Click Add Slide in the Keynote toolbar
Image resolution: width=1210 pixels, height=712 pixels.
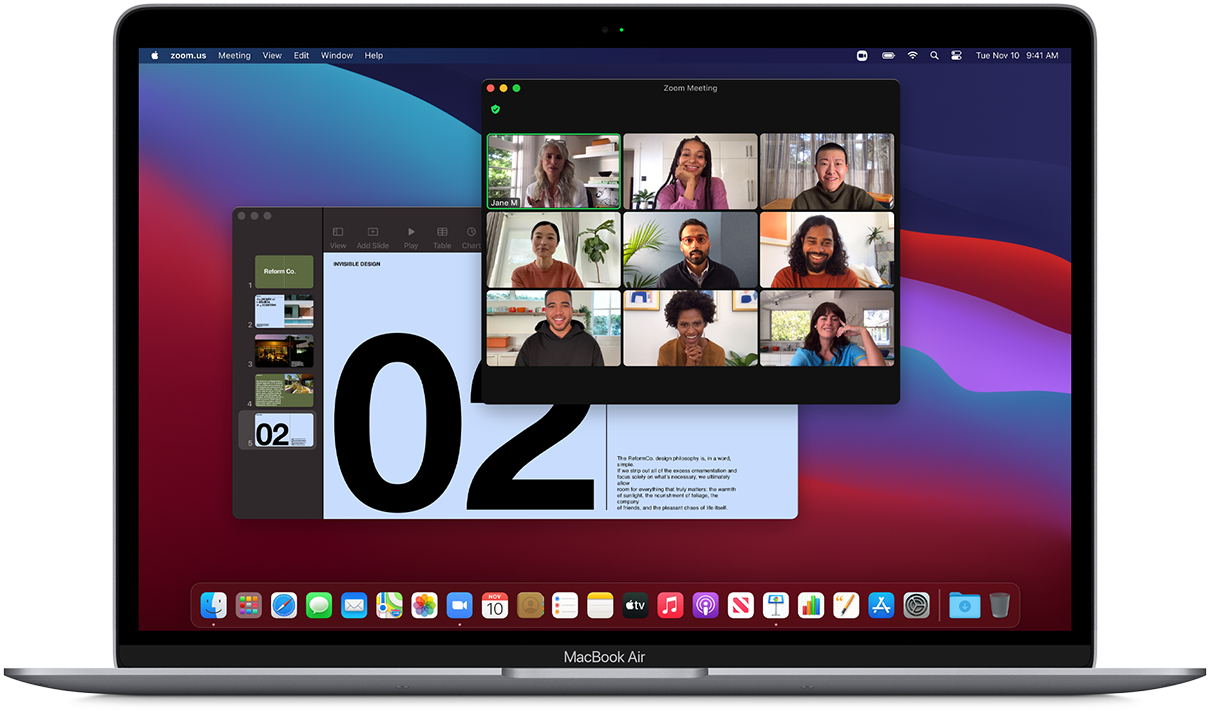pos(373,238)
